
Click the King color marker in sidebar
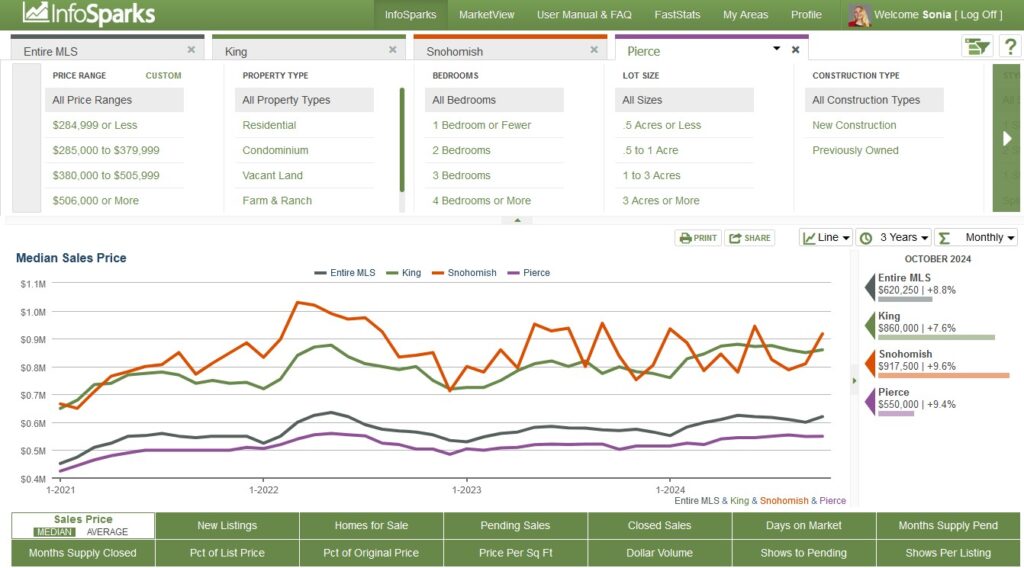point(869,324)
